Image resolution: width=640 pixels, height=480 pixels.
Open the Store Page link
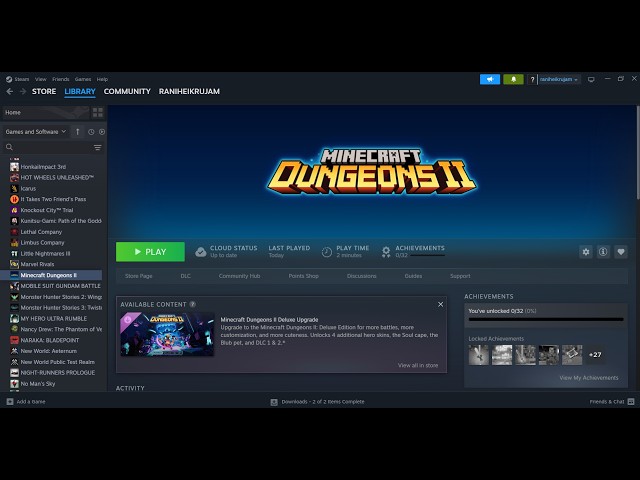click(138, 276)
